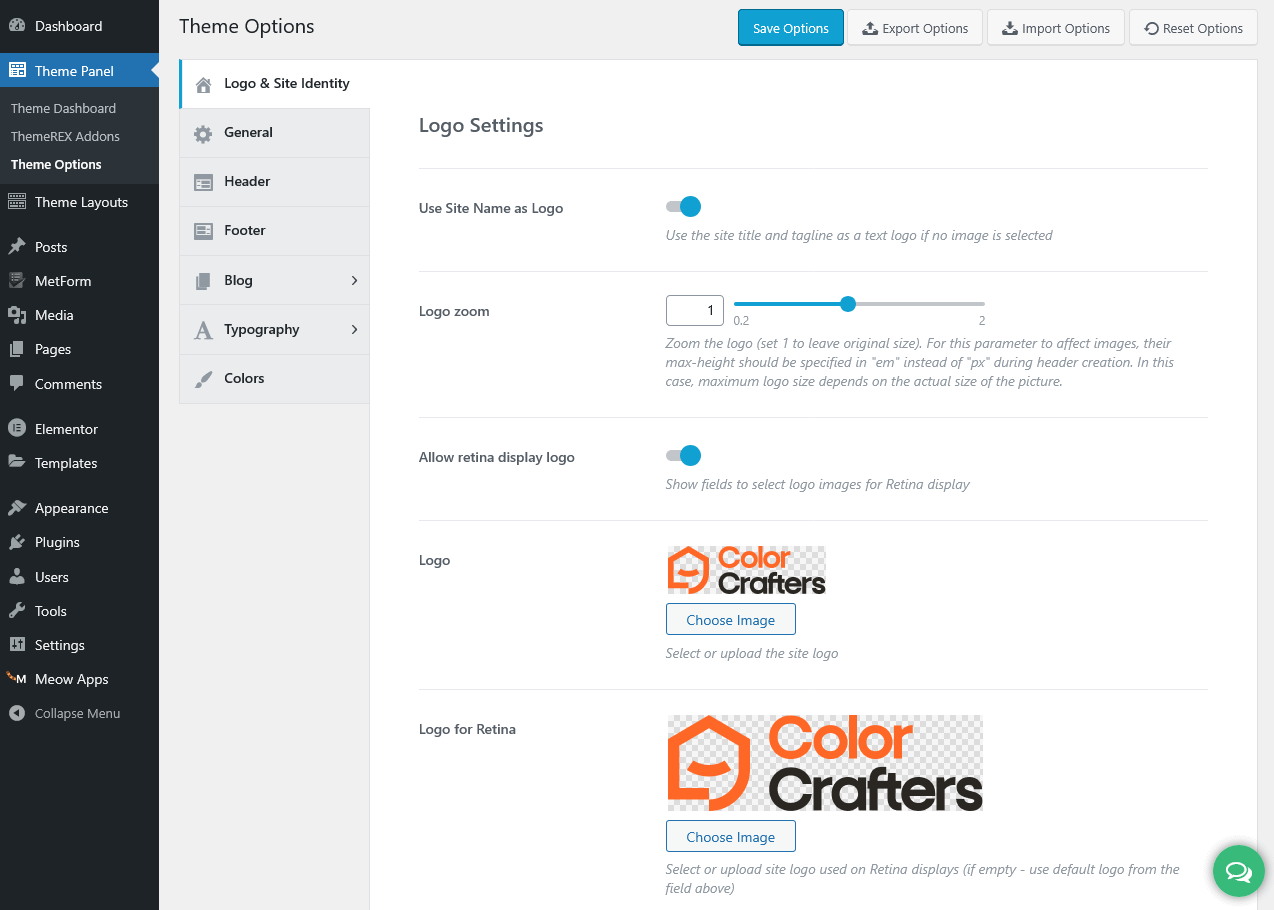Open the Footer options tab

coord(275,231)
